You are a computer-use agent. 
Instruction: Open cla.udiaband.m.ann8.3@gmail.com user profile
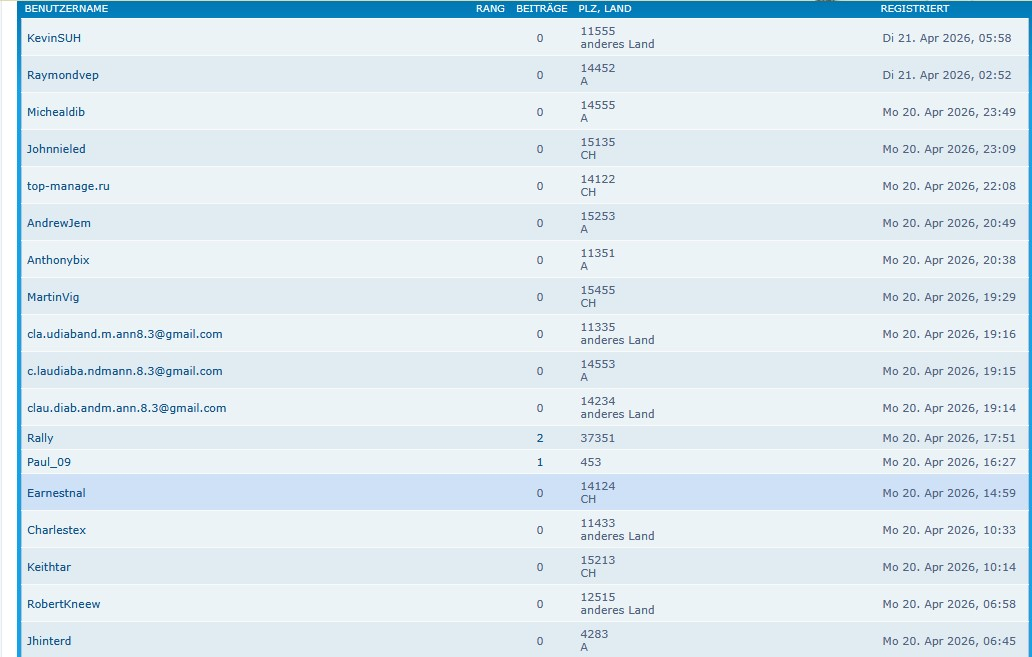(124, 334)
